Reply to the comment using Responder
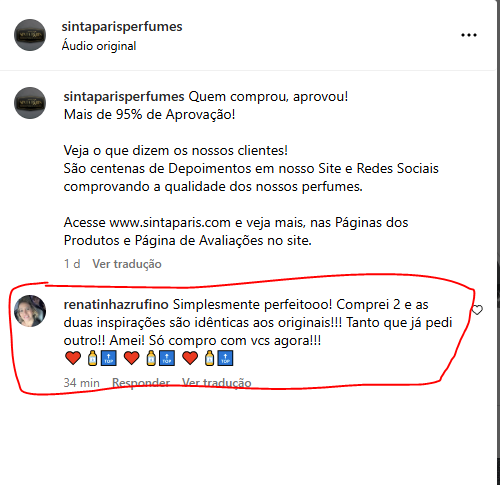Screen dimensions: 500x485 coord(141,383)
